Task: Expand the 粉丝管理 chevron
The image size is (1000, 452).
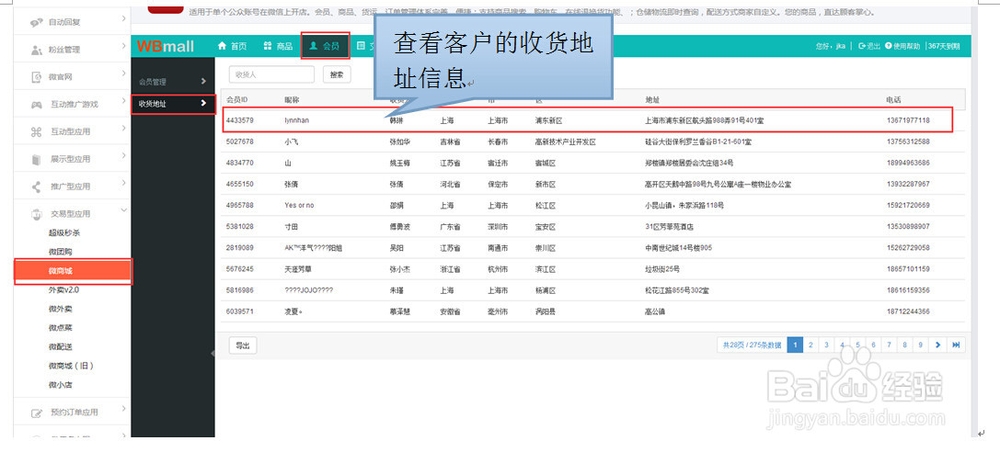Action: [124, 47]
